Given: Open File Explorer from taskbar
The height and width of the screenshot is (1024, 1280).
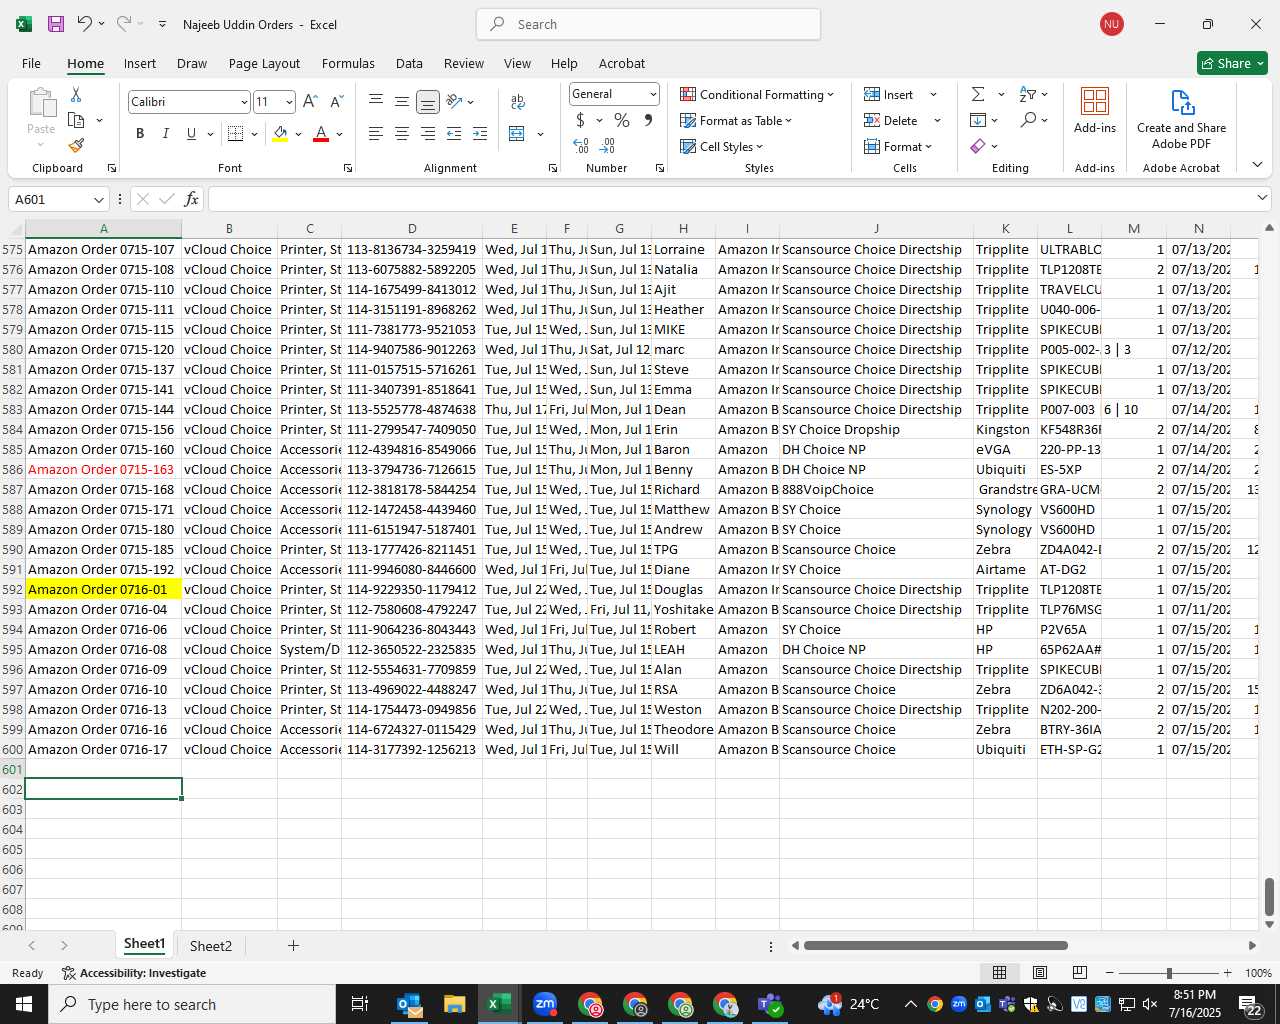Looking at the screenshot, I should coord(455,1004).
